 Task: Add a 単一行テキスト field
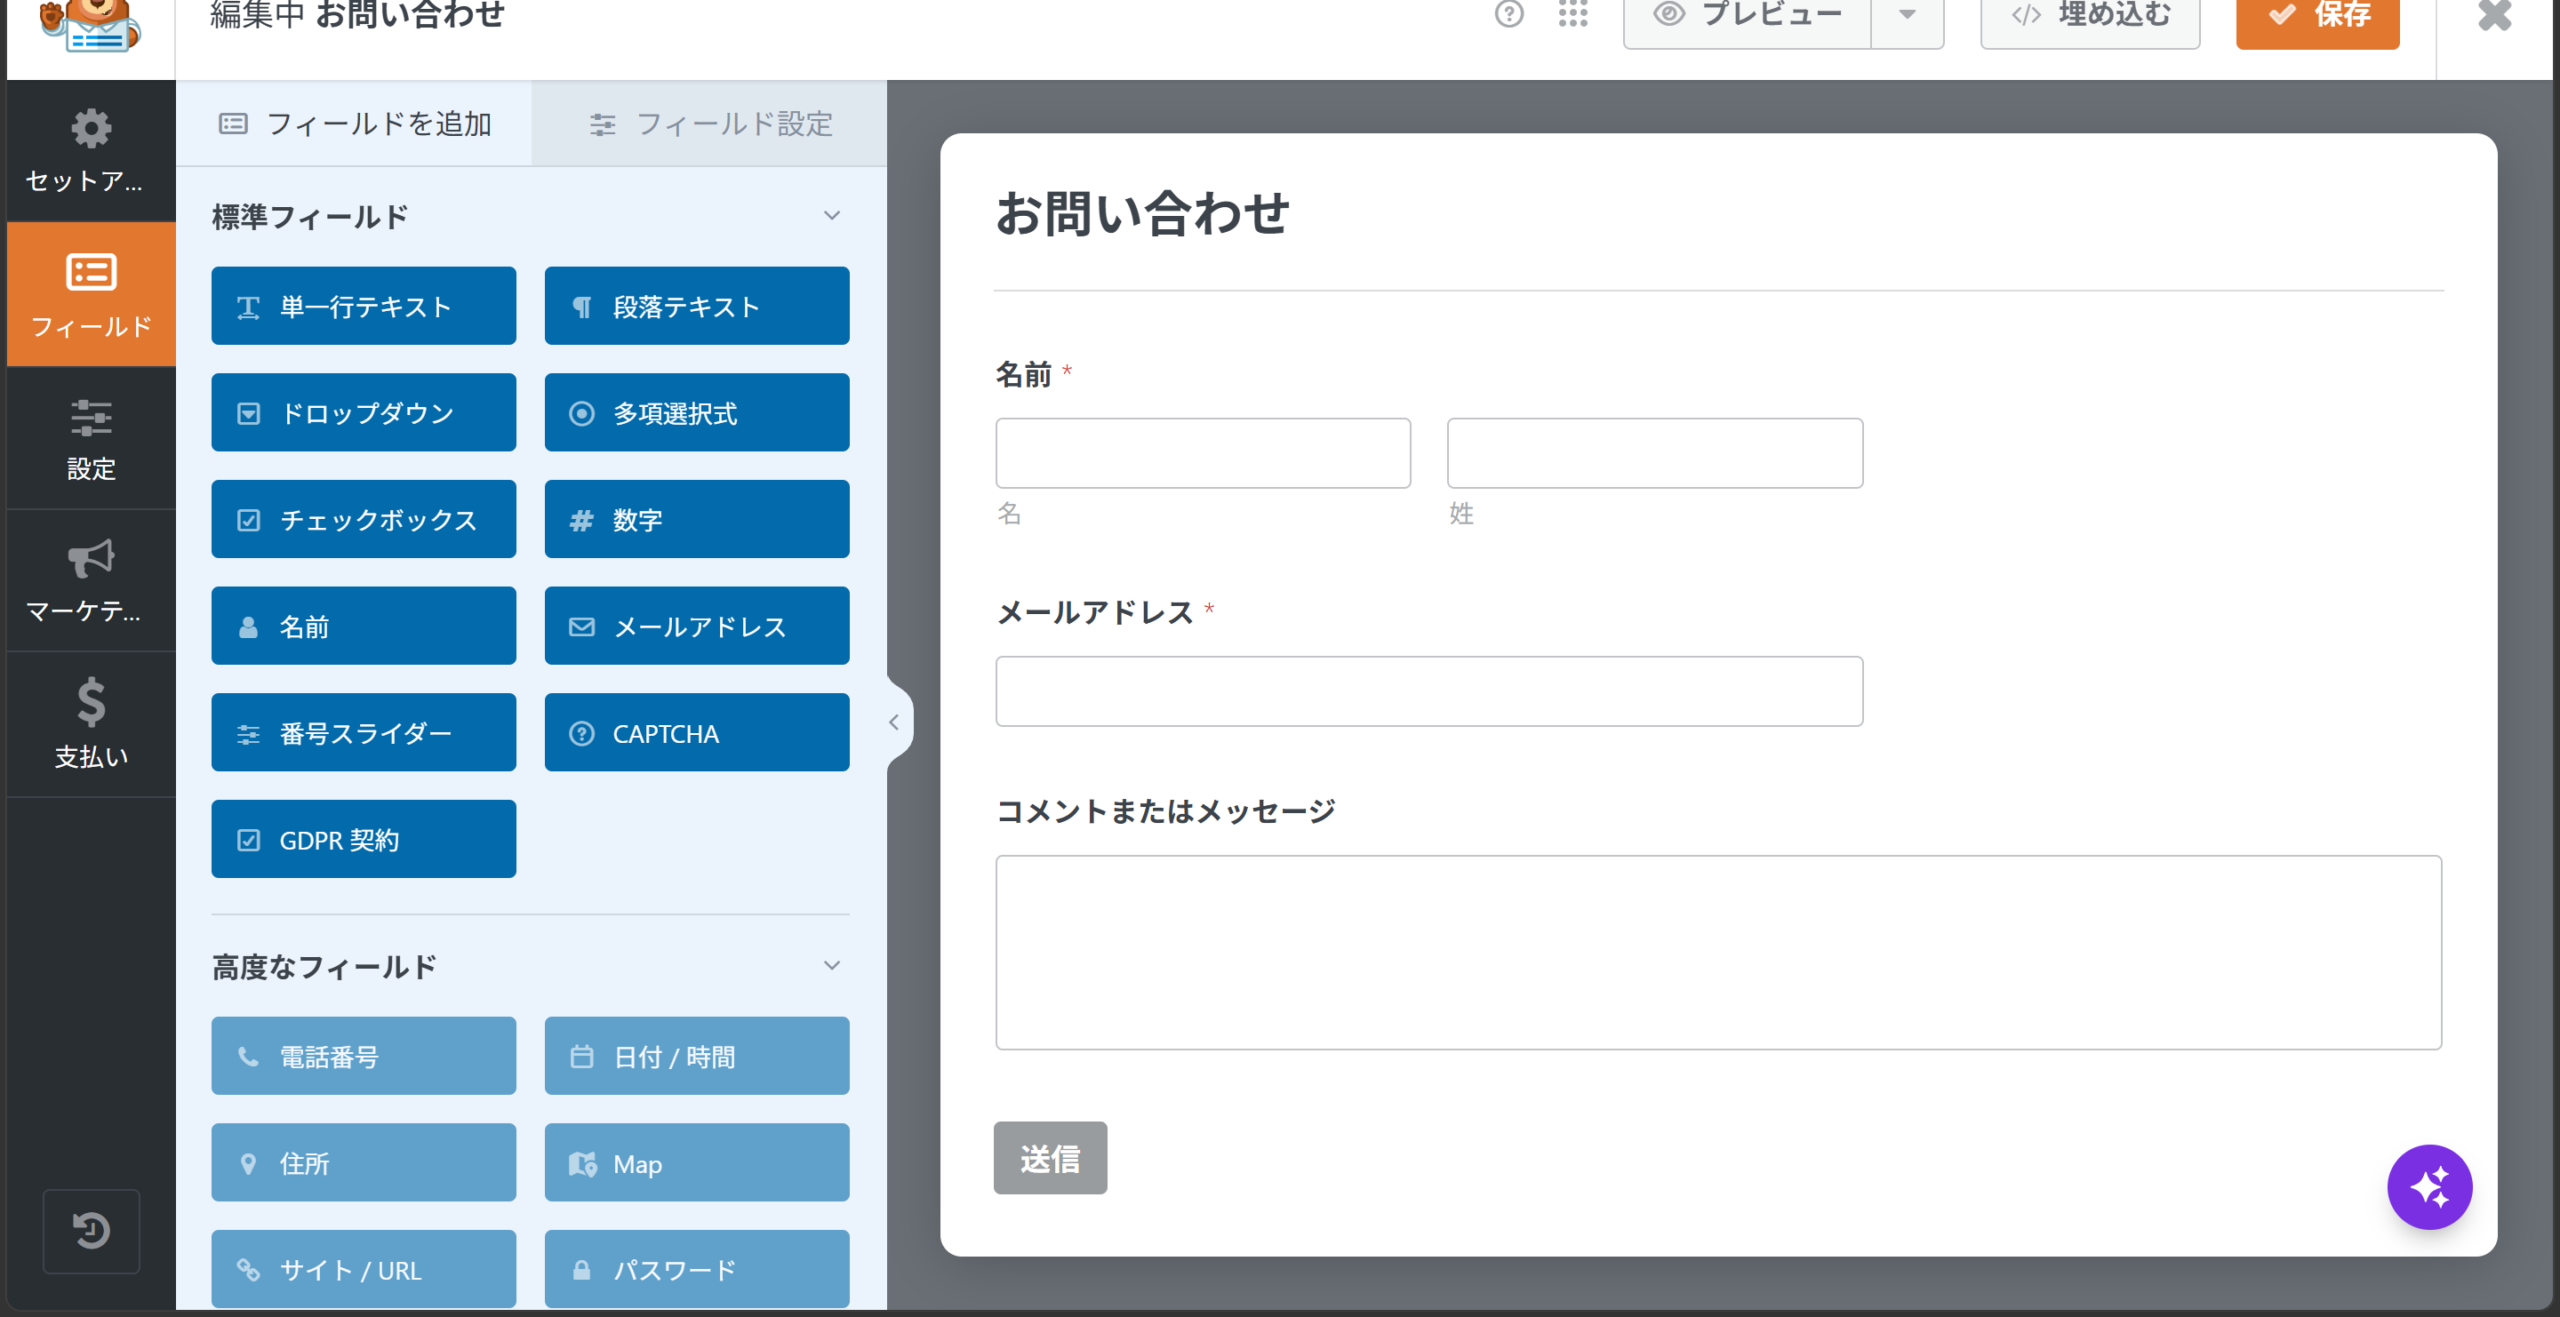point(364,306)
